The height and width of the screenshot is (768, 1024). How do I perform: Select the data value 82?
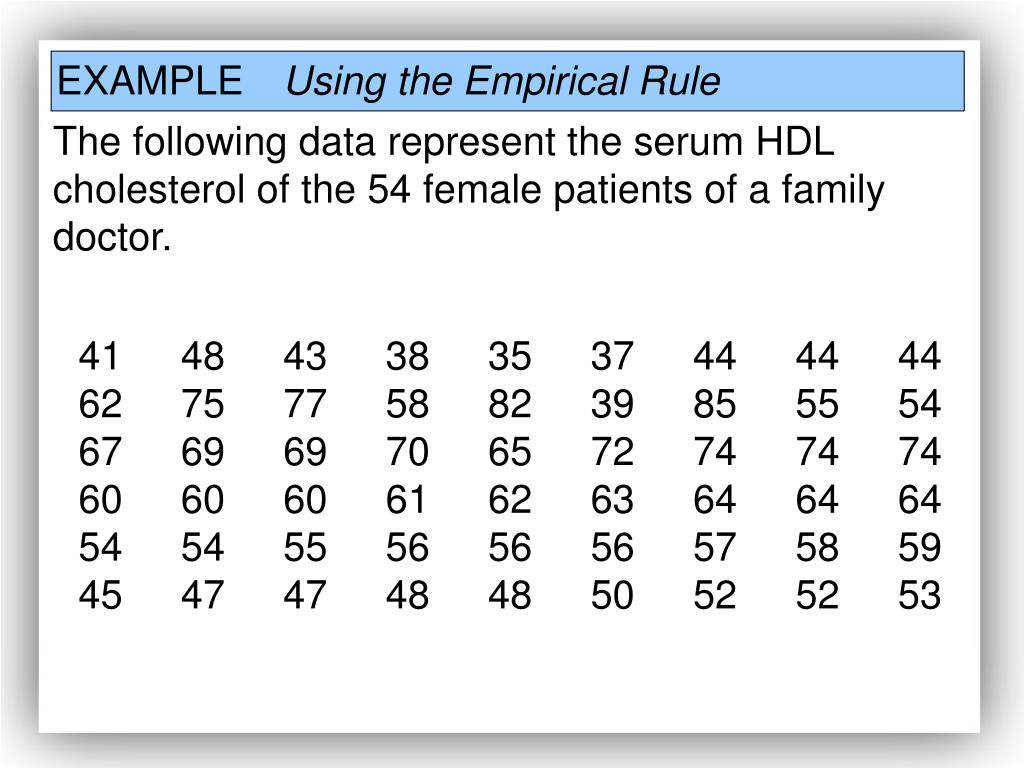tap(509, 404)
